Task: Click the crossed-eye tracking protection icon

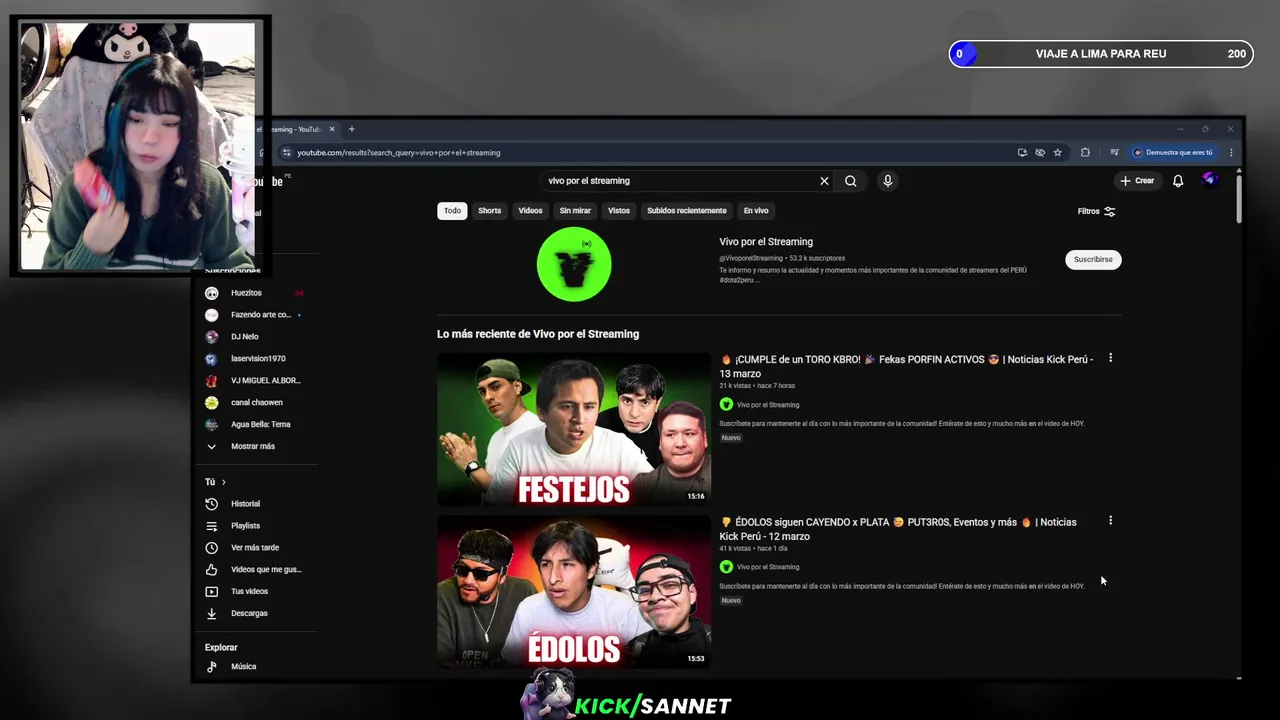Action: click(x=1040, y=153)
